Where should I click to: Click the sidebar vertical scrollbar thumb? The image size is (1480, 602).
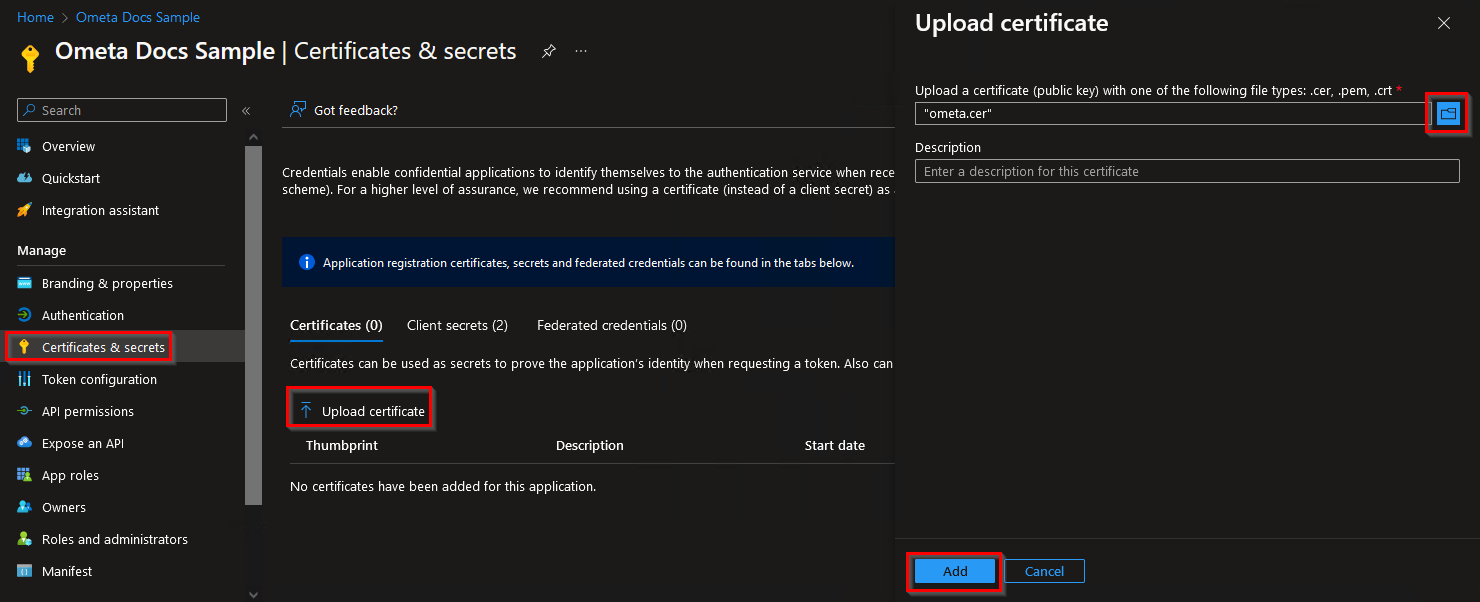coord(253,326)
